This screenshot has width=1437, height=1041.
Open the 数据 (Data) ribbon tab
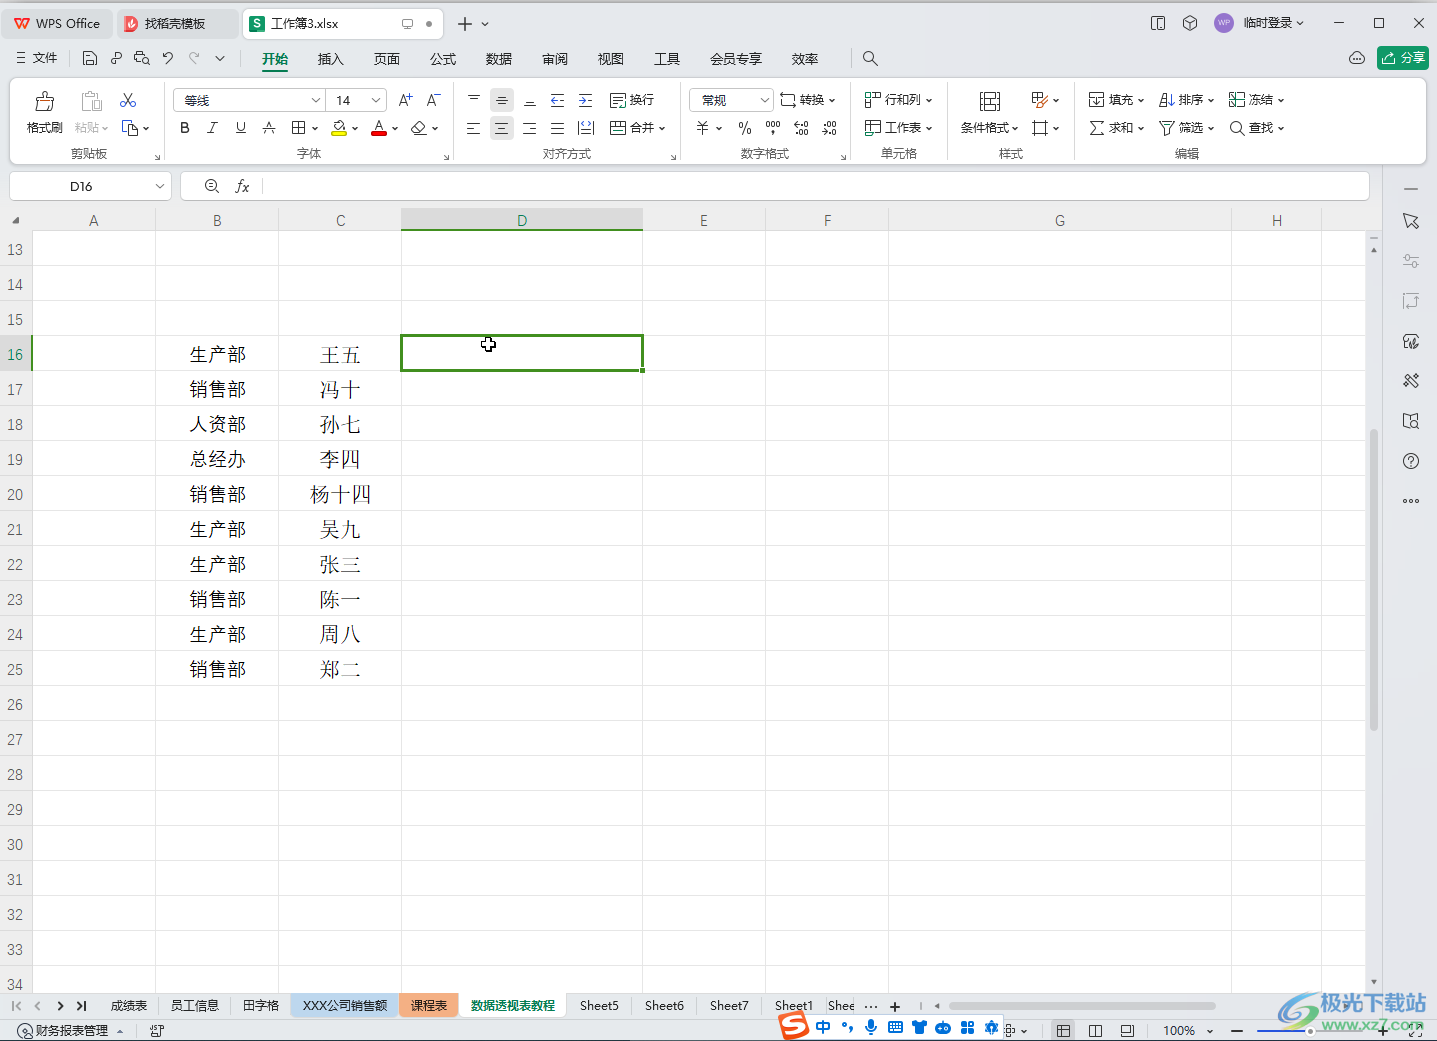[499, 59]
